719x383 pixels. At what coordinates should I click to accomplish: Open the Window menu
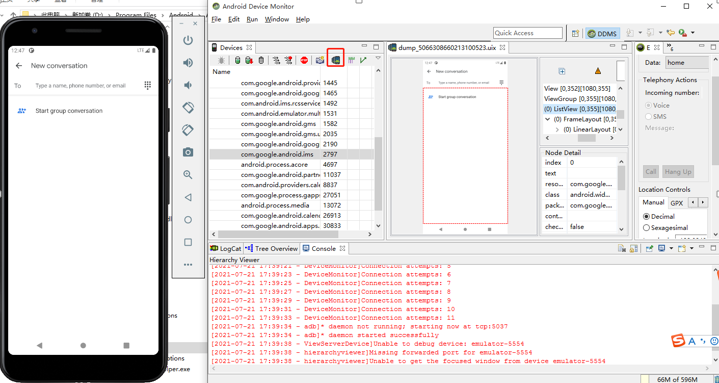277,19
